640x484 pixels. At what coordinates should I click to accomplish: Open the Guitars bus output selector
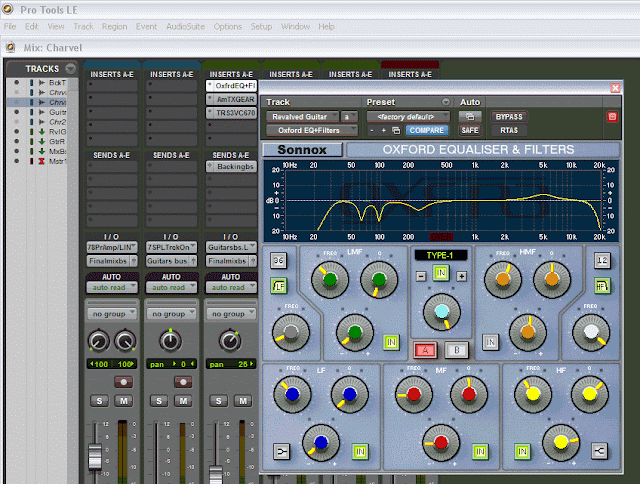point(171,261)
